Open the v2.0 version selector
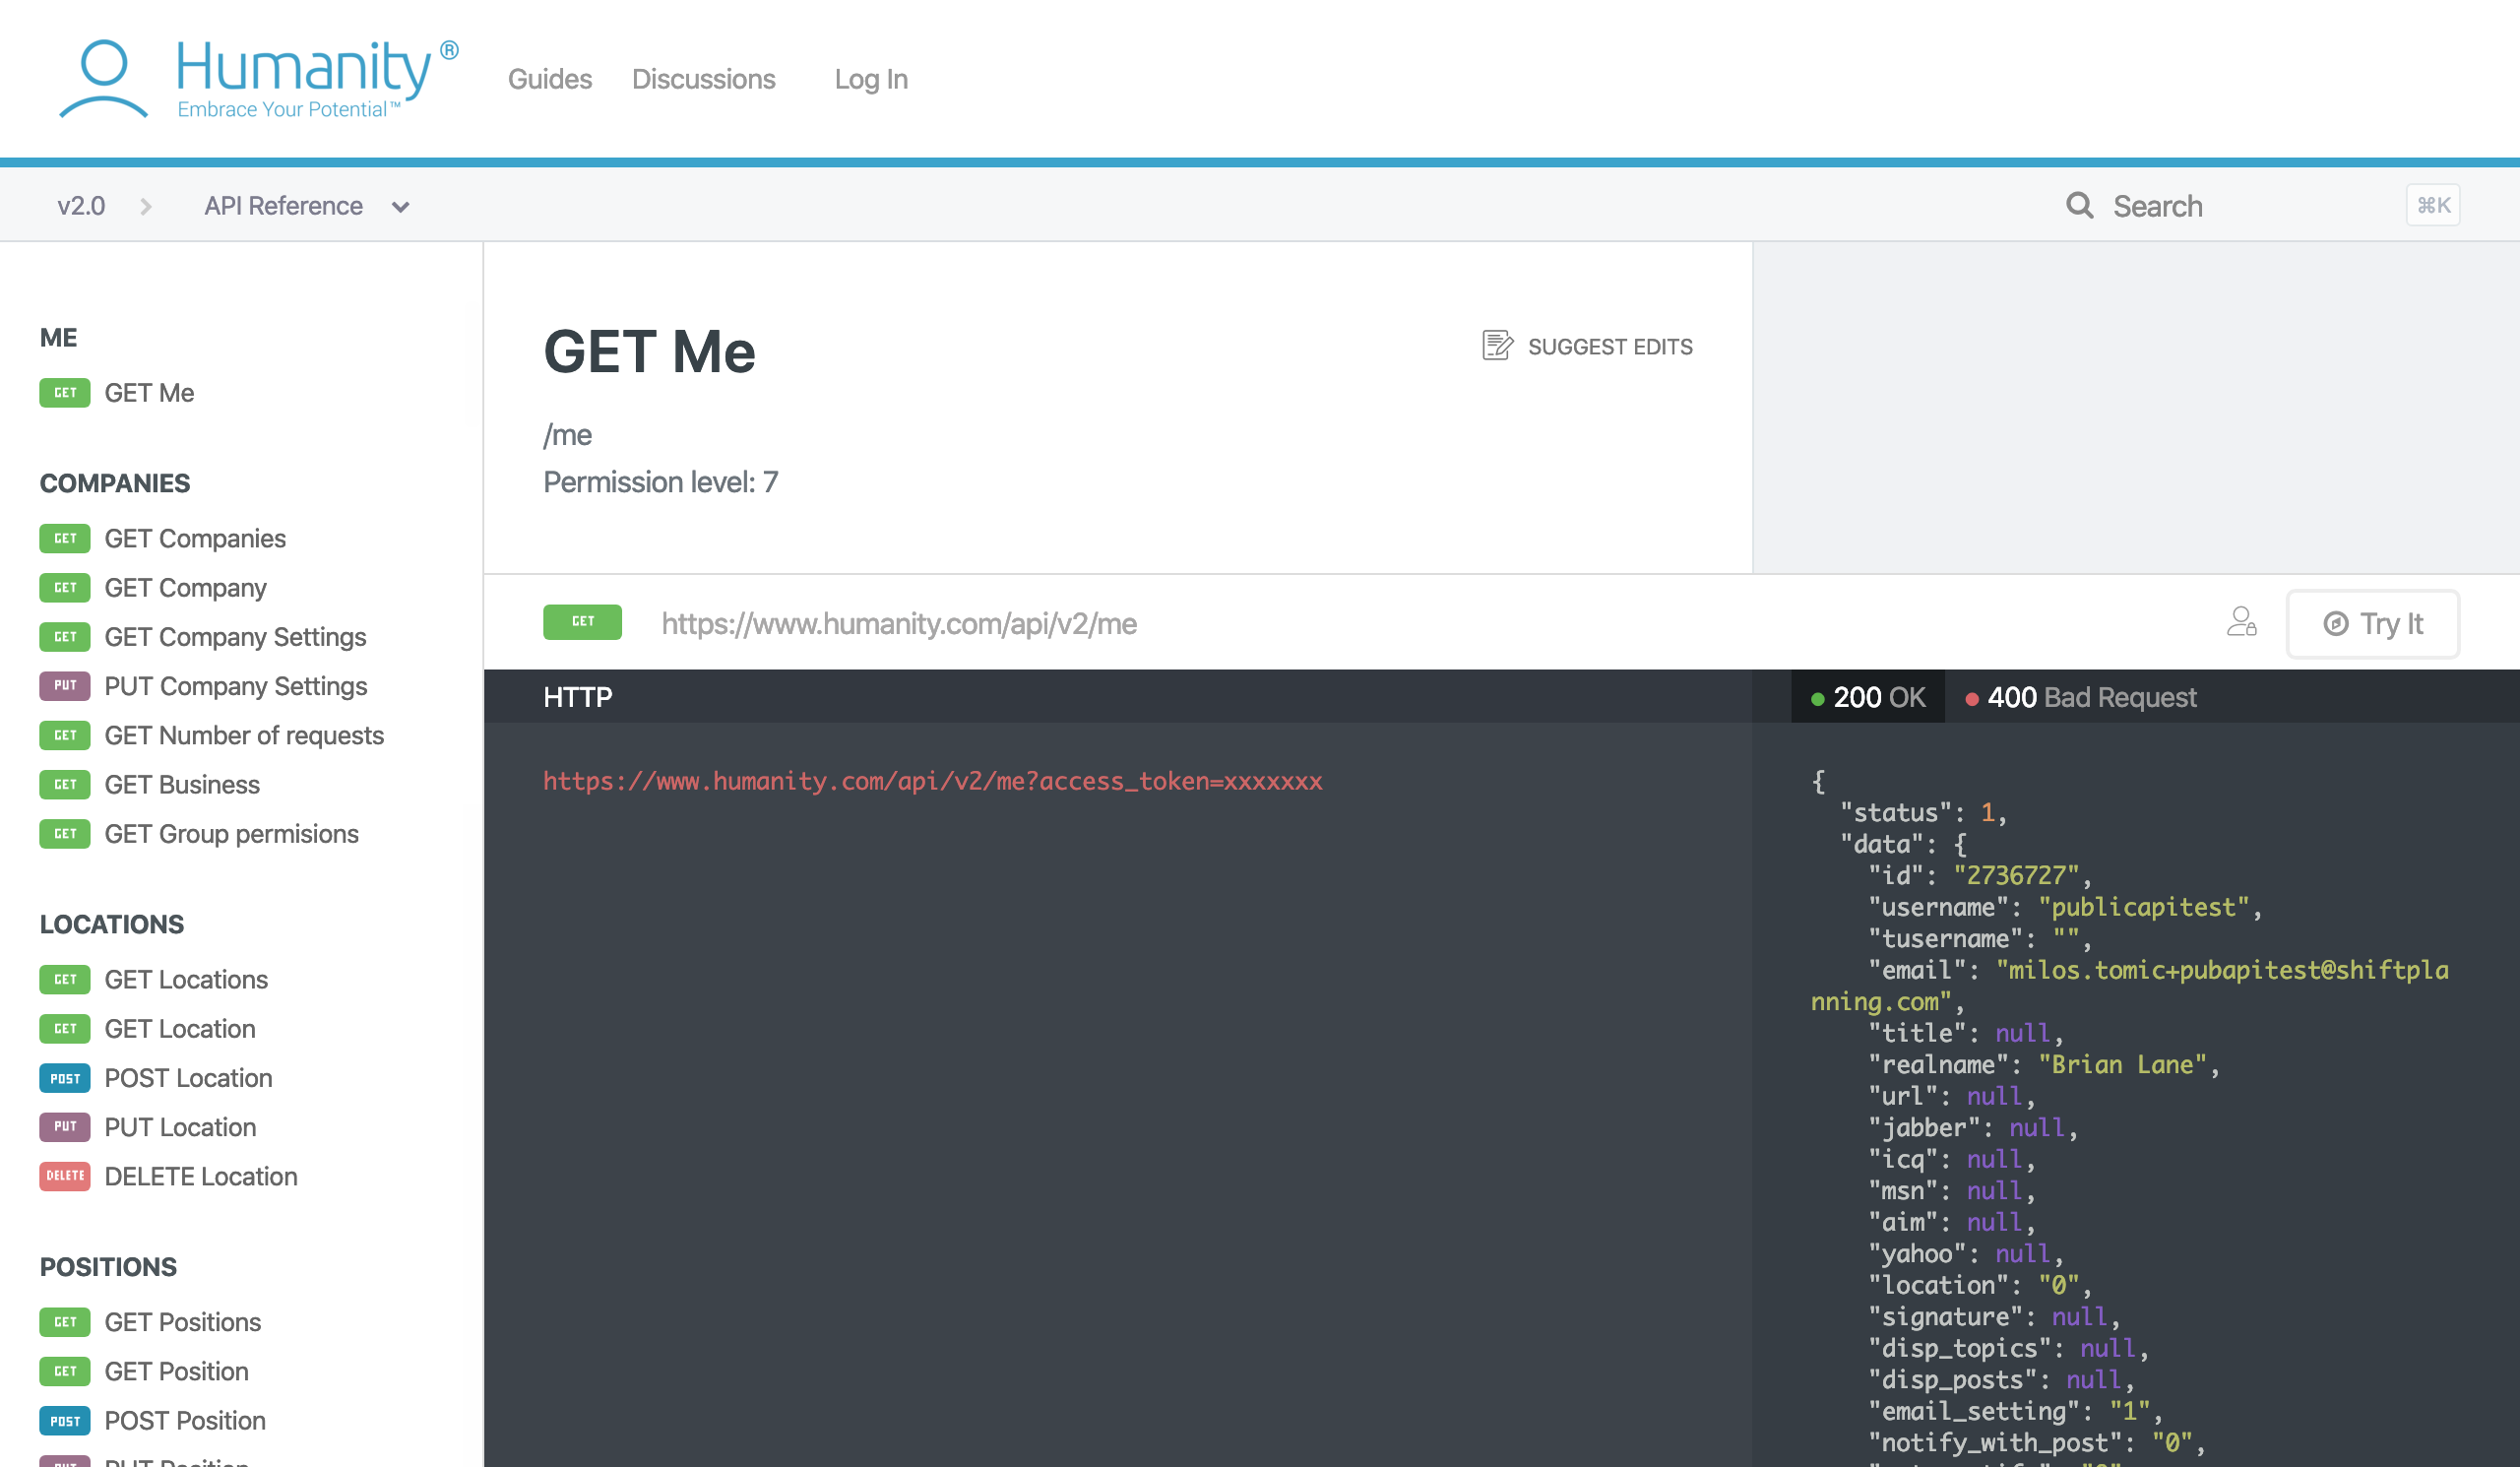The height and width of the screenshot is (1467, 2520). tap(81, 206)
